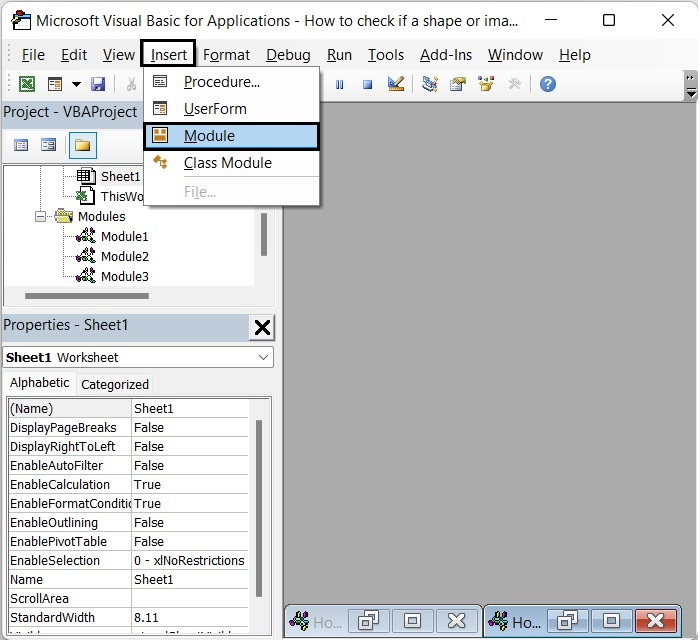700x642 pixels.
Task: Click the Properties list vertical scrollbar
Action: coord(259,508)
